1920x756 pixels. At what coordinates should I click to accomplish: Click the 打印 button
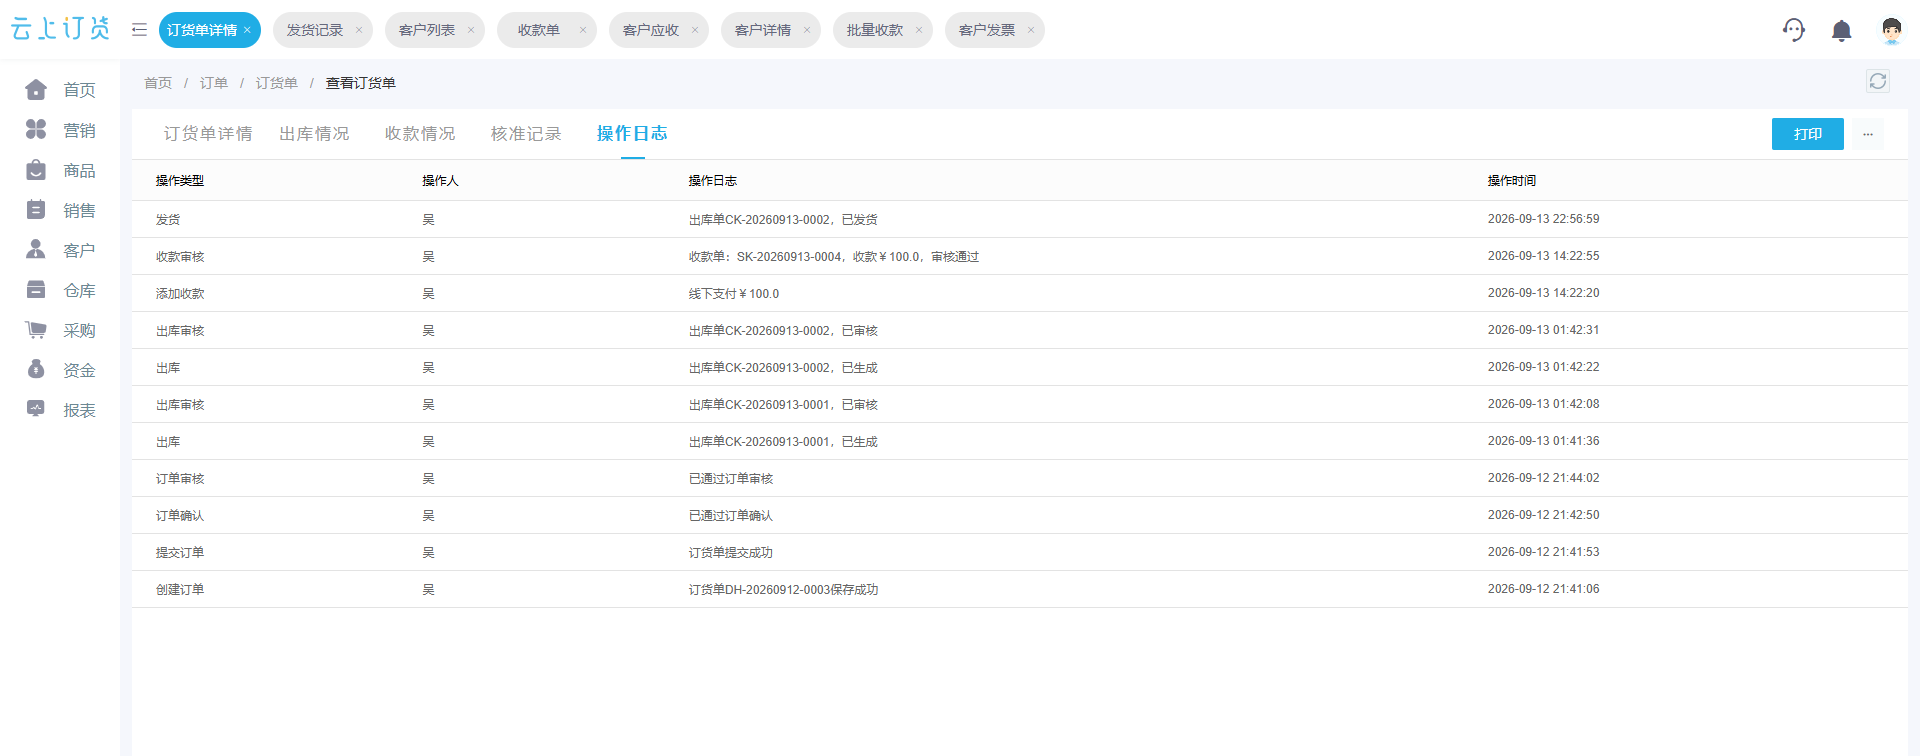coord(1808,134)
